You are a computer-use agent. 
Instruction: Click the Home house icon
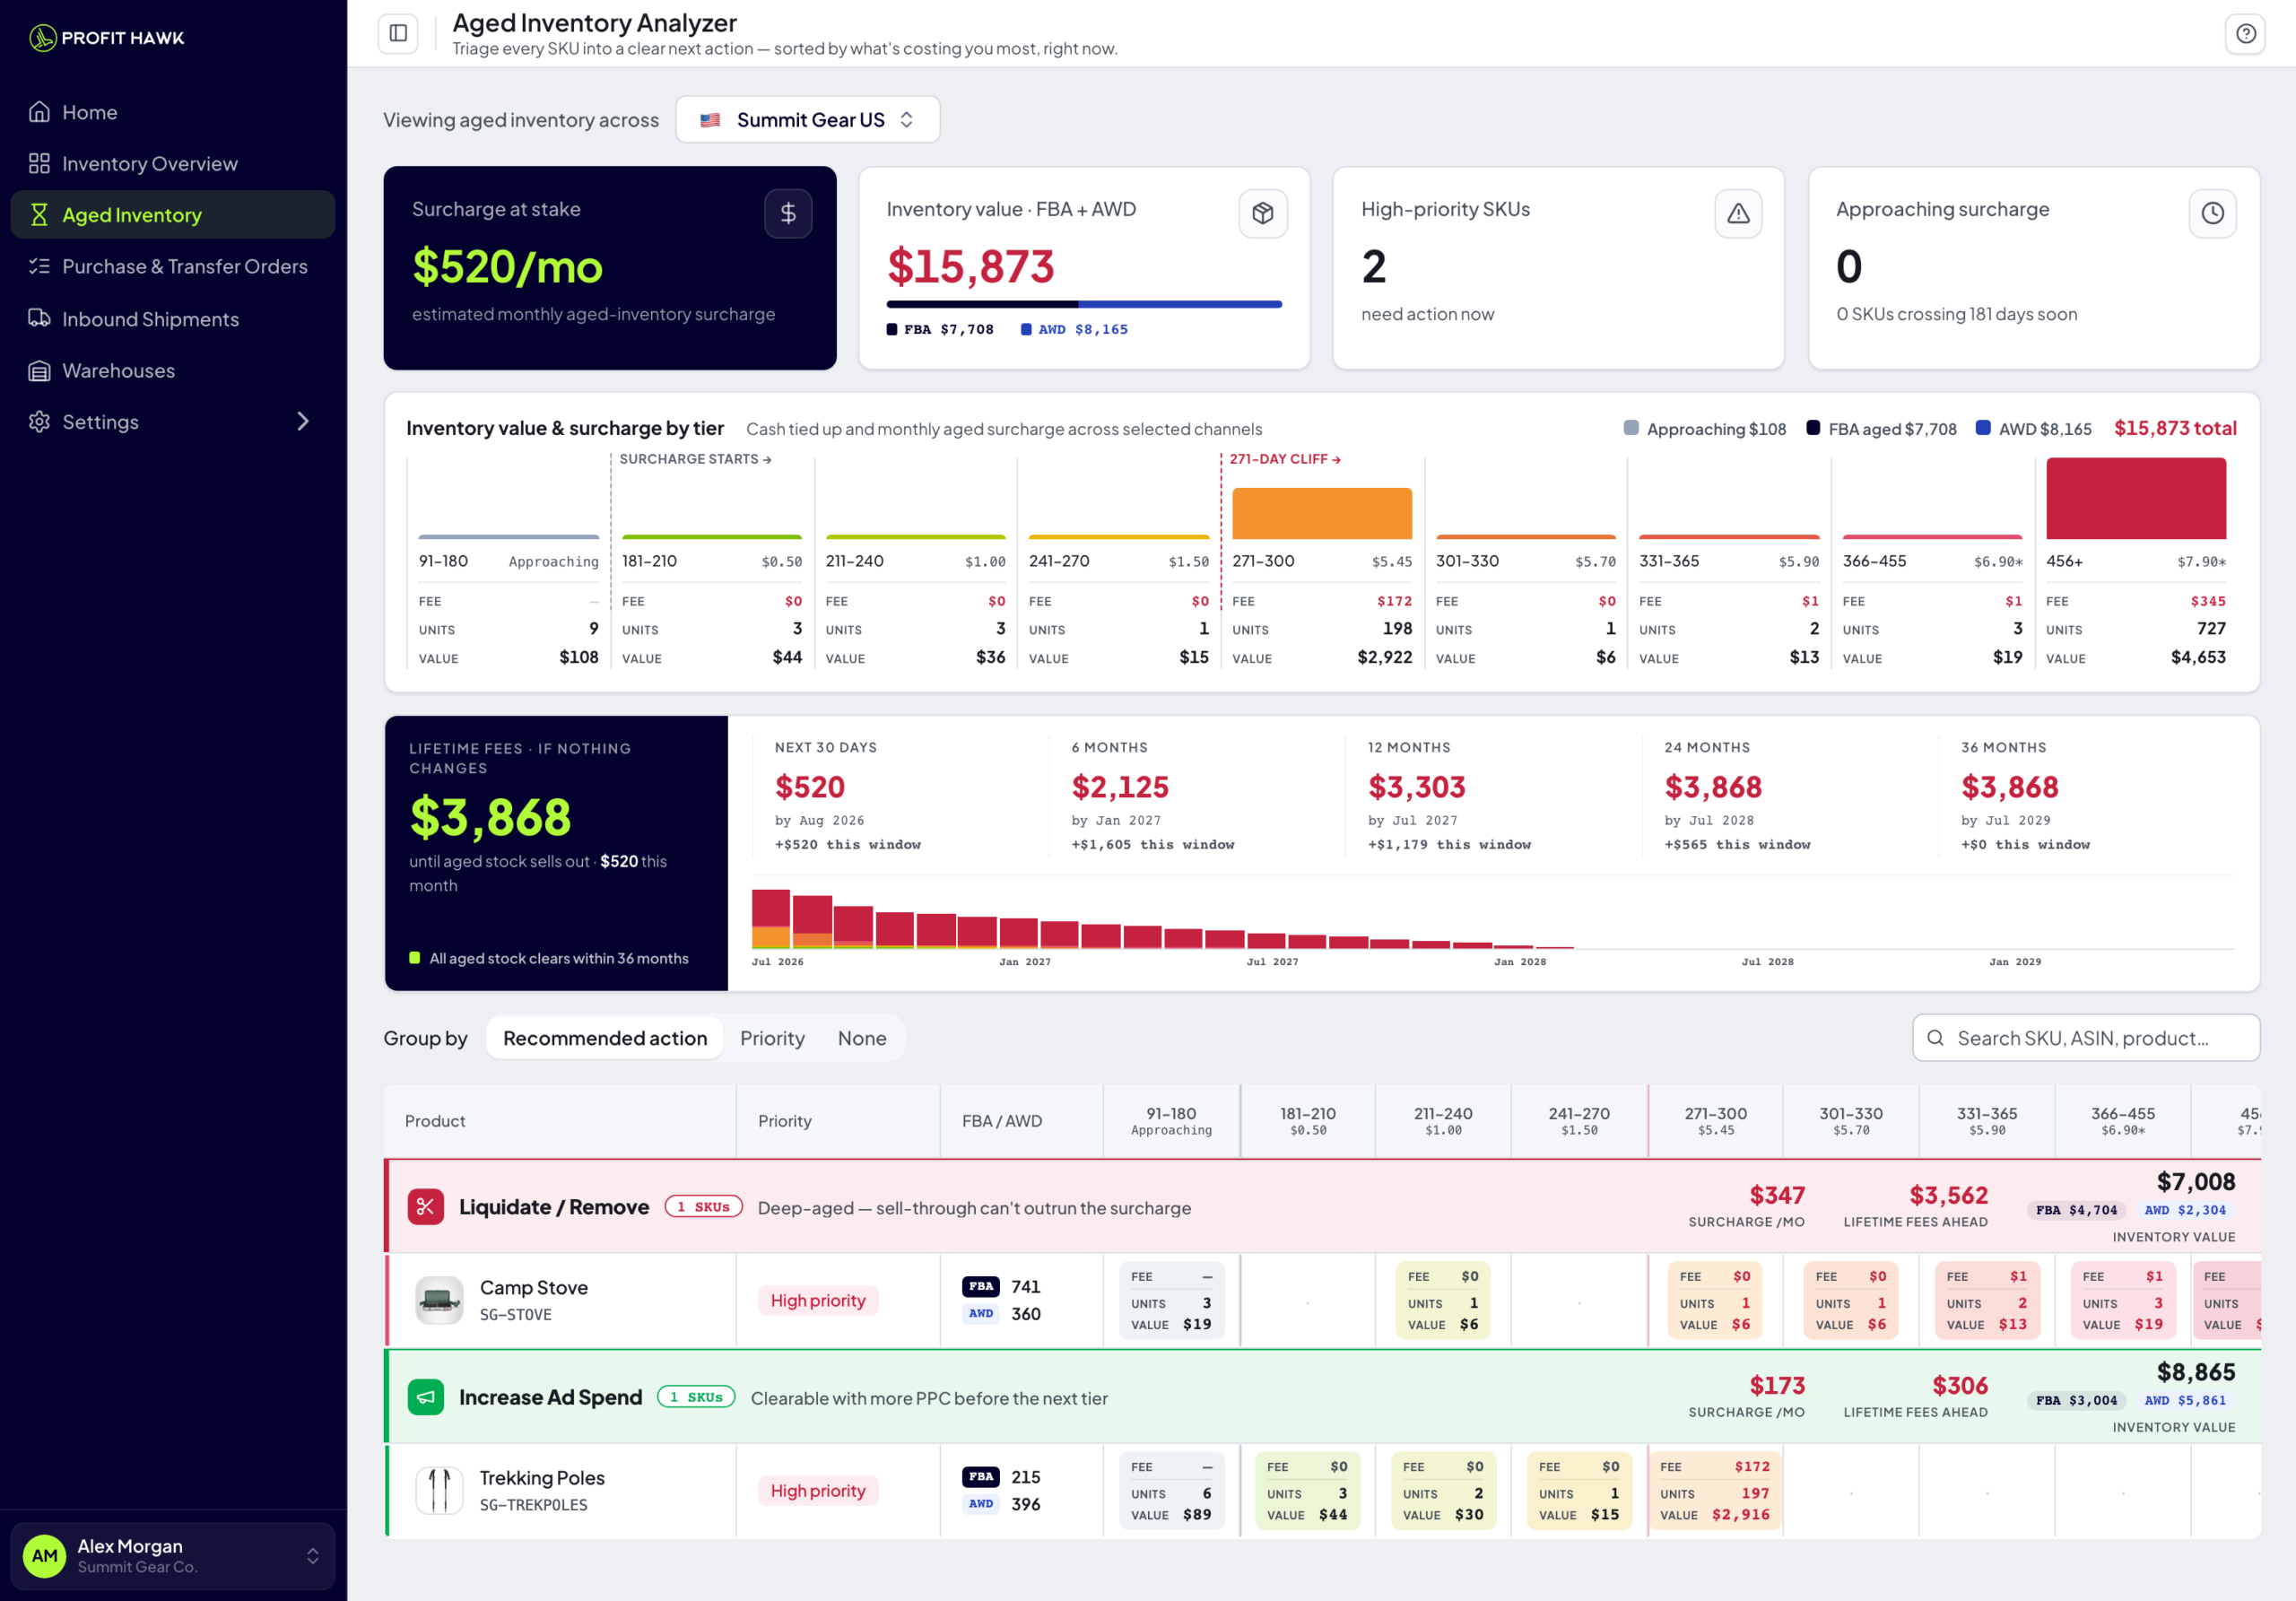click(x=40, y=112)
